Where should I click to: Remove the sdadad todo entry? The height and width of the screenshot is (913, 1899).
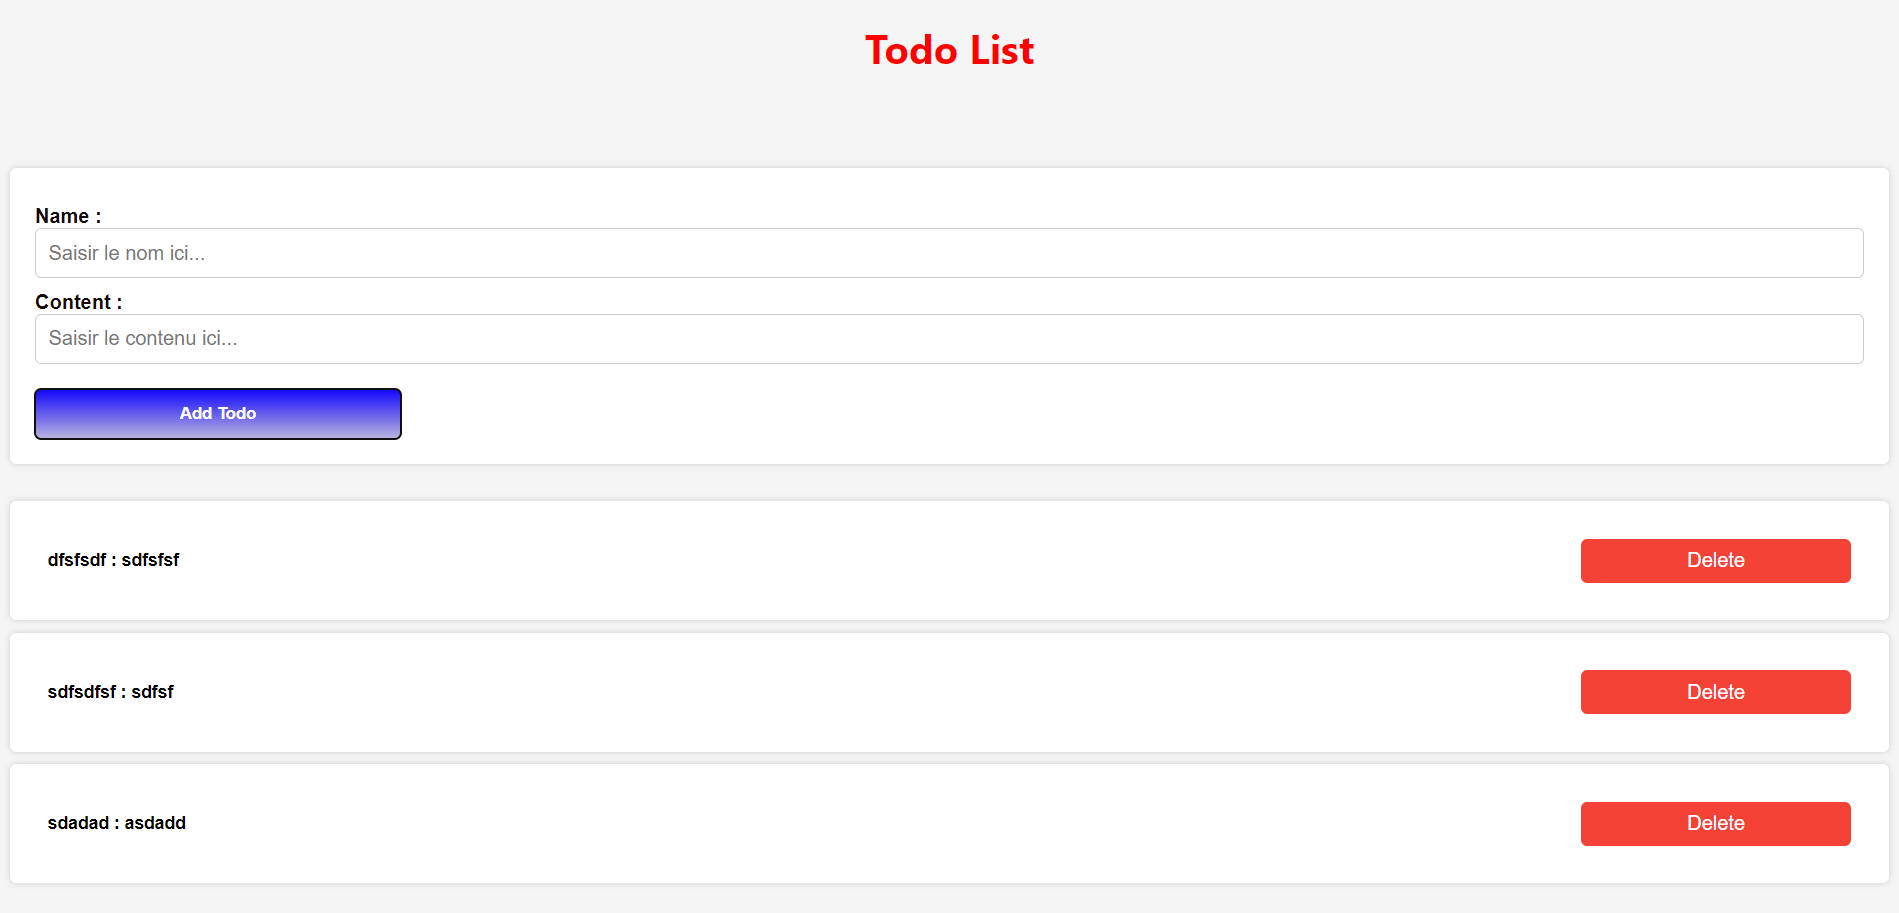point(1715,824)
